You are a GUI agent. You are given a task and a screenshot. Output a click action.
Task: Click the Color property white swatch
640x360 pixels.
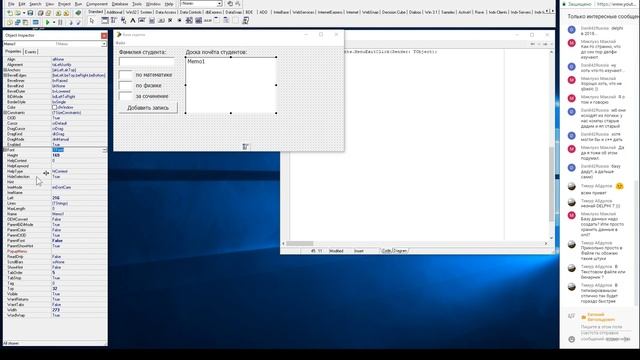(x=54, y=107)
